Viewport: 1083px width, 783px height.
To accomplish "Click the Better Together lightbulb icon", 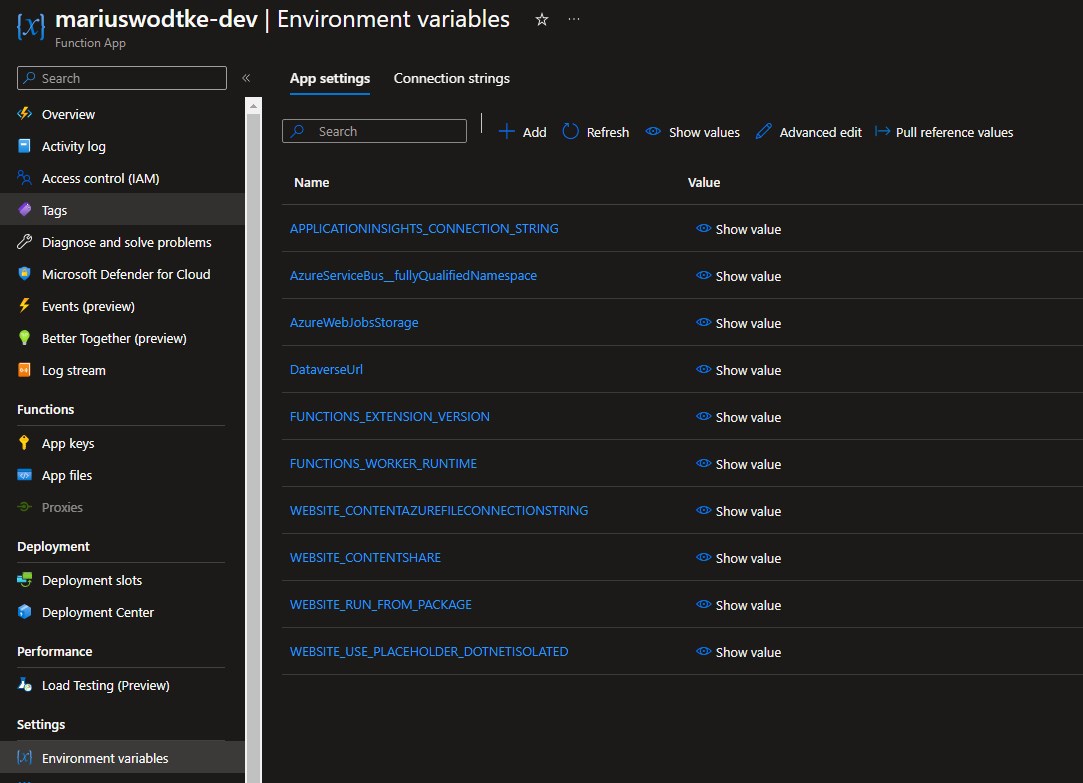I will point(24,338).
